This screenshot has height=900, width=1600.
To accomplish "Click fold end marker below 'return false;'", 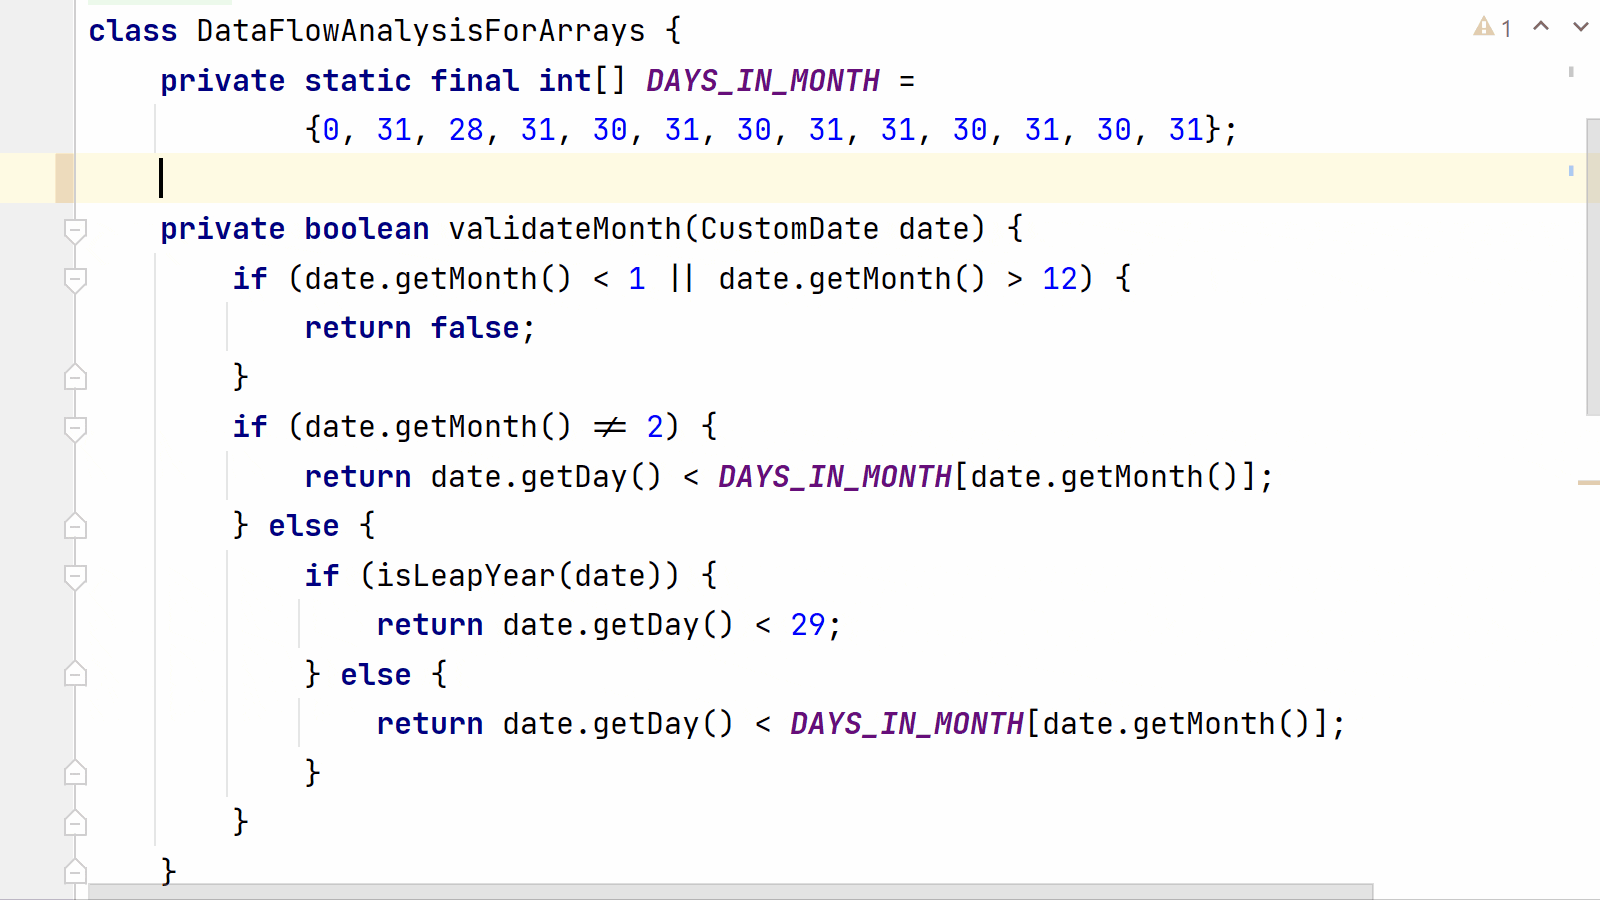I will (x=75, y=378).
